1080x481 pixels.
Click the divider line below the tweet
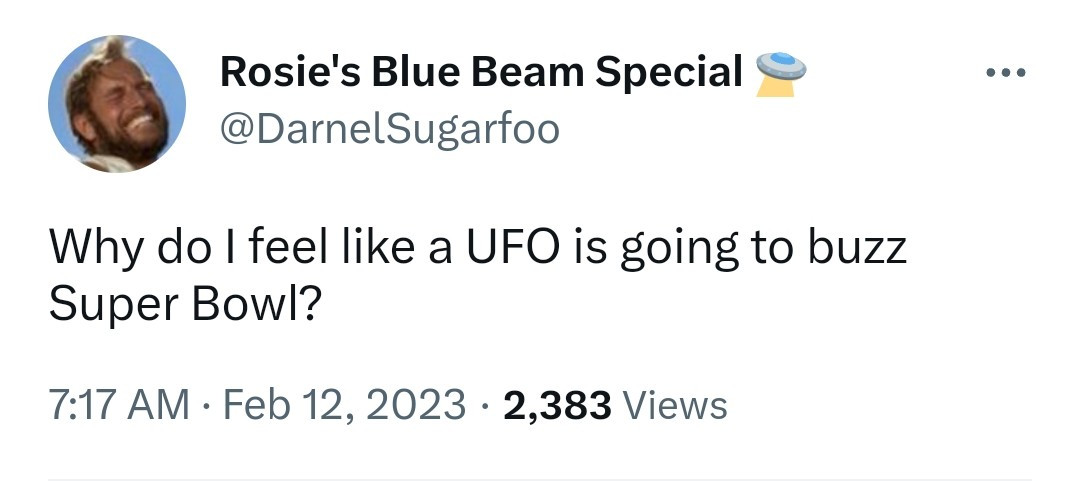click(x=540, y=478)
